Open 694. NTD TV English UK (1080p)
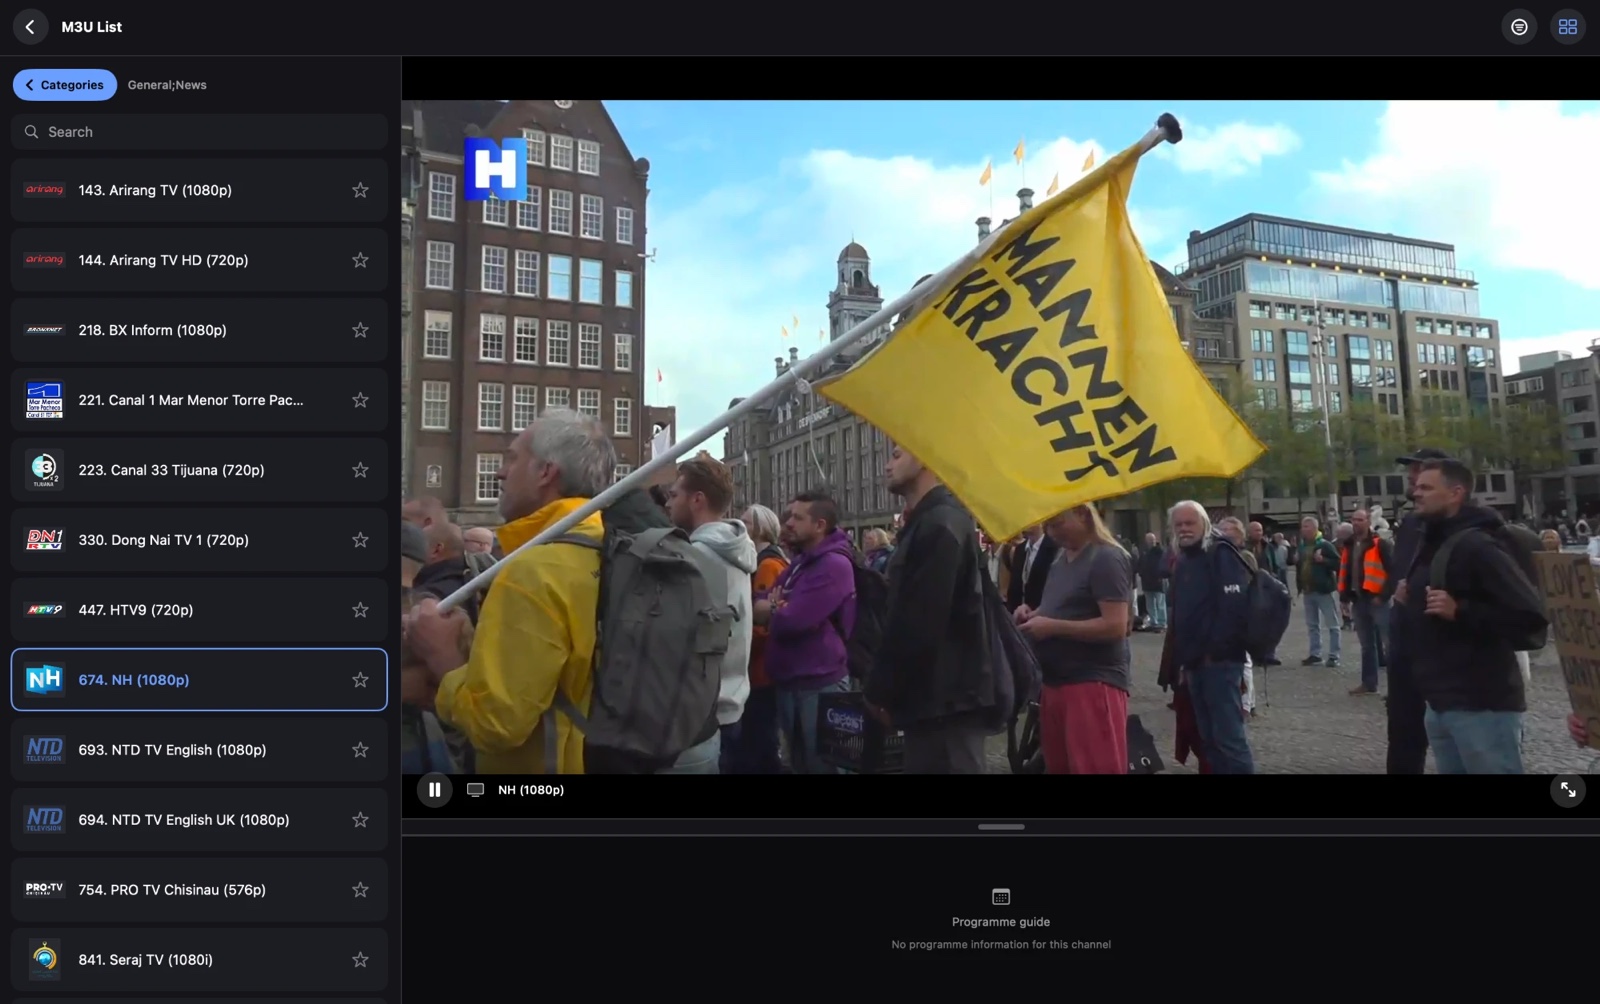The image size is (1600, 1004). [199, 820]
